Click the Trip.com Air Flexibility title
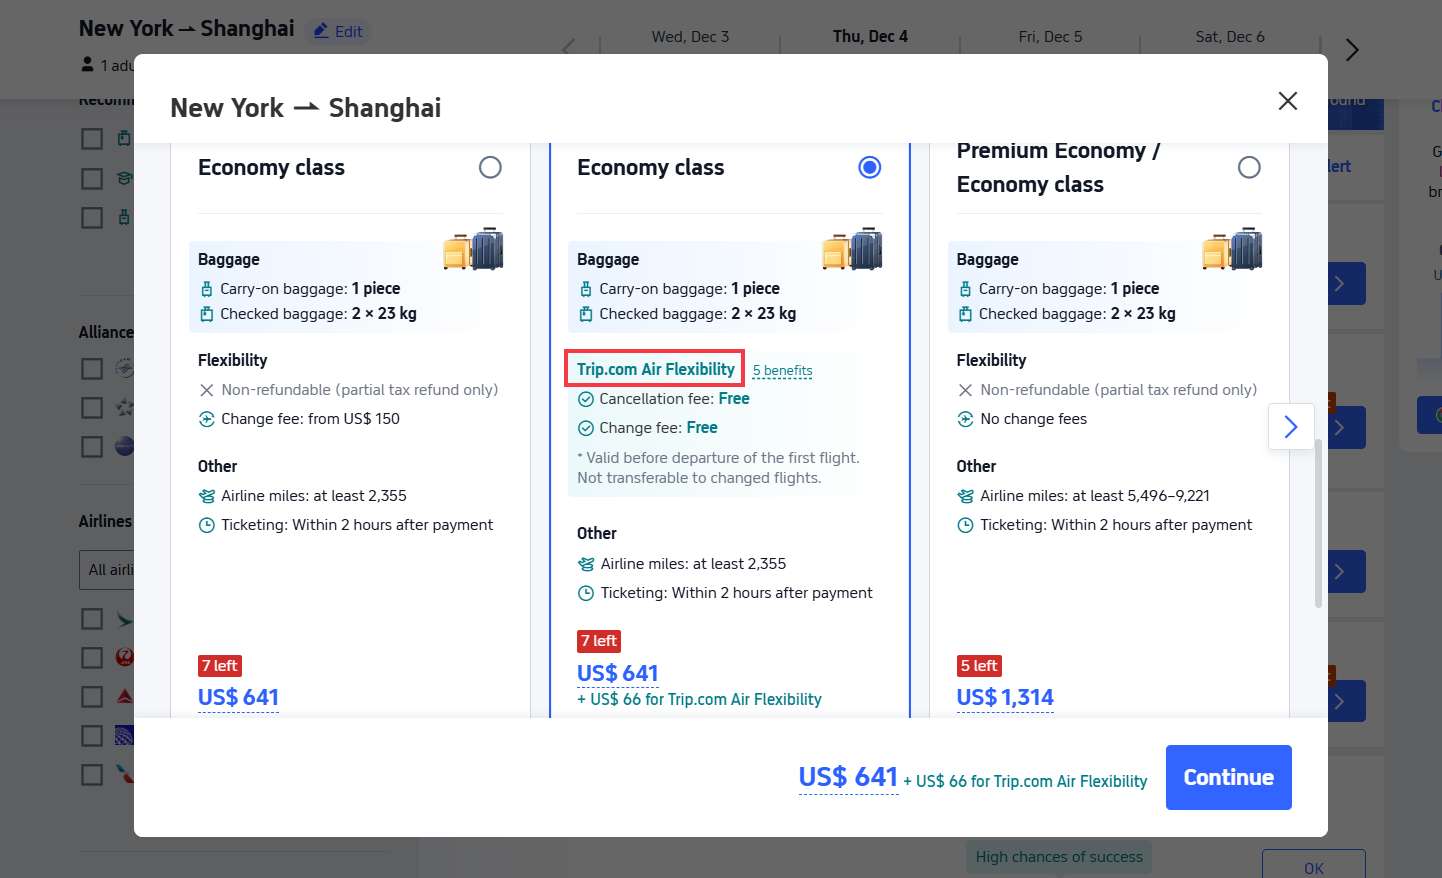 coord(655,369)
